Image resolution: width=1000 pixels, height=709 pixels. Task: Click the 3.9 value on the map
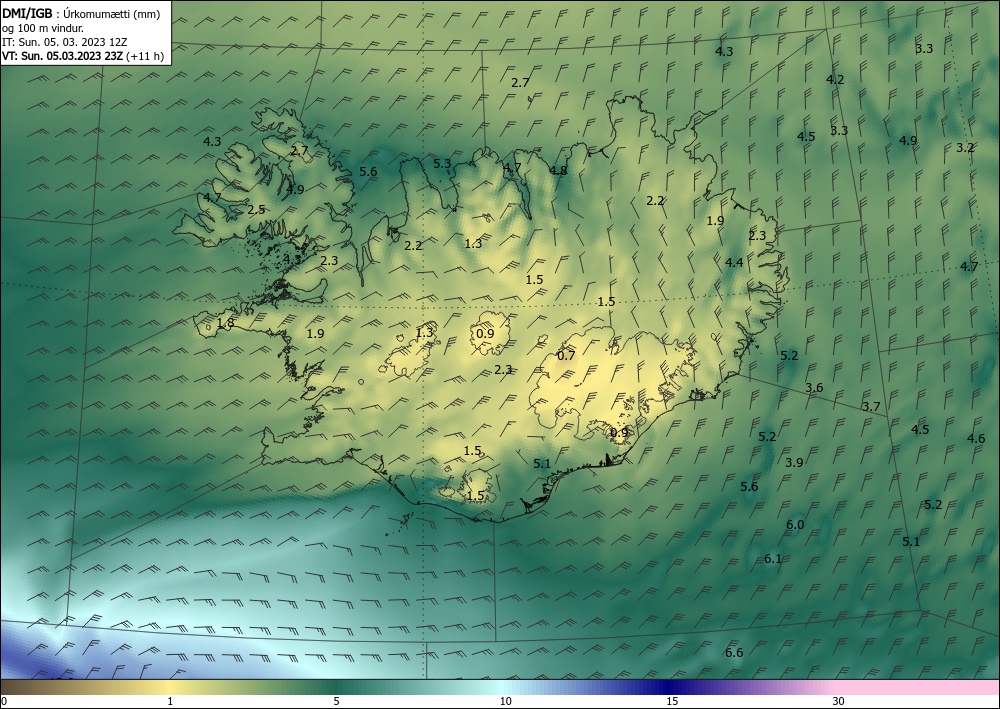click(x=794, y=462)
